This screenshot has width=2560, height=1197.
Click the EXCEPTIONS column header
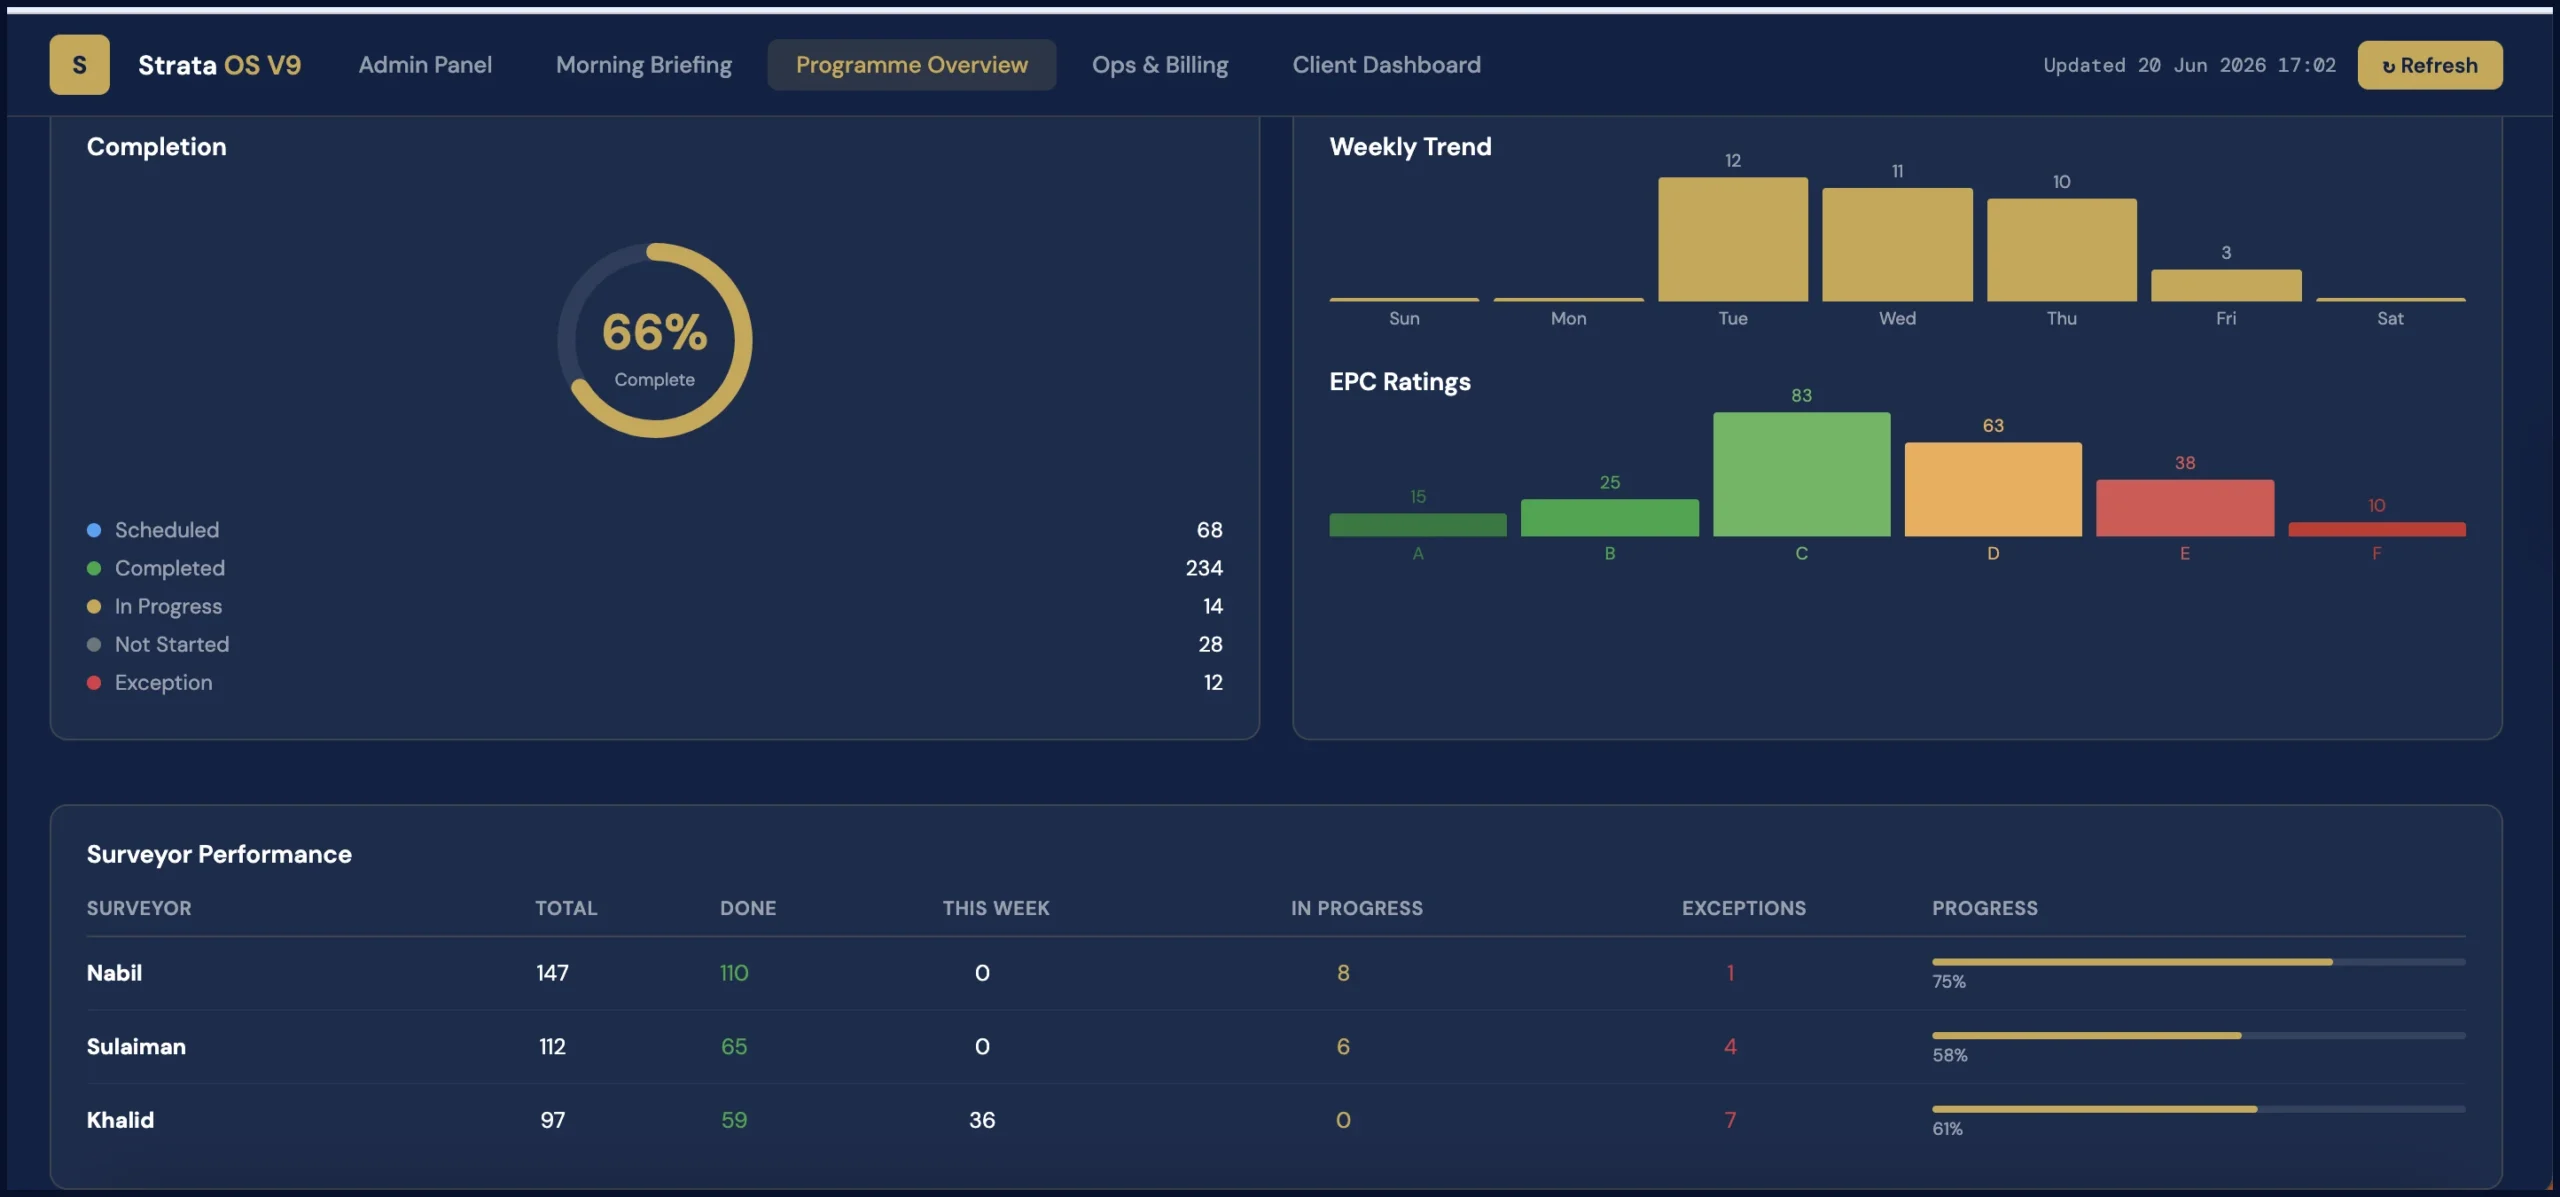[1744, 908]
